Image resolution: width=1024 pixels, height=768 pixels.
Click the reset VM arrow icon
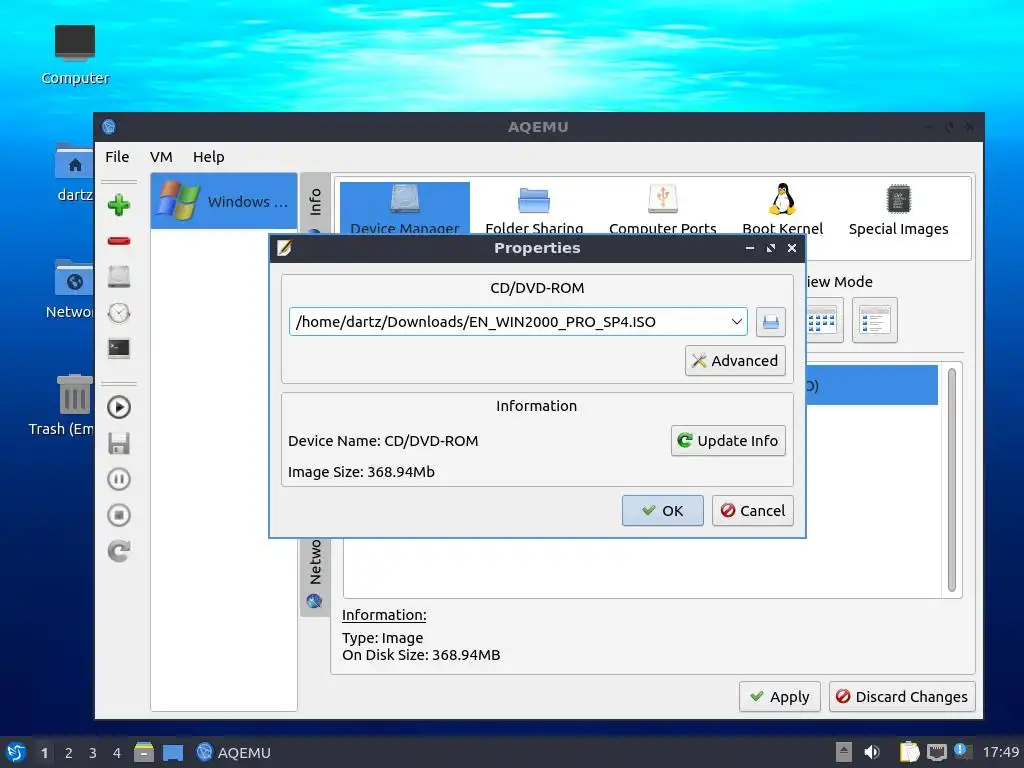click(119, 551)
